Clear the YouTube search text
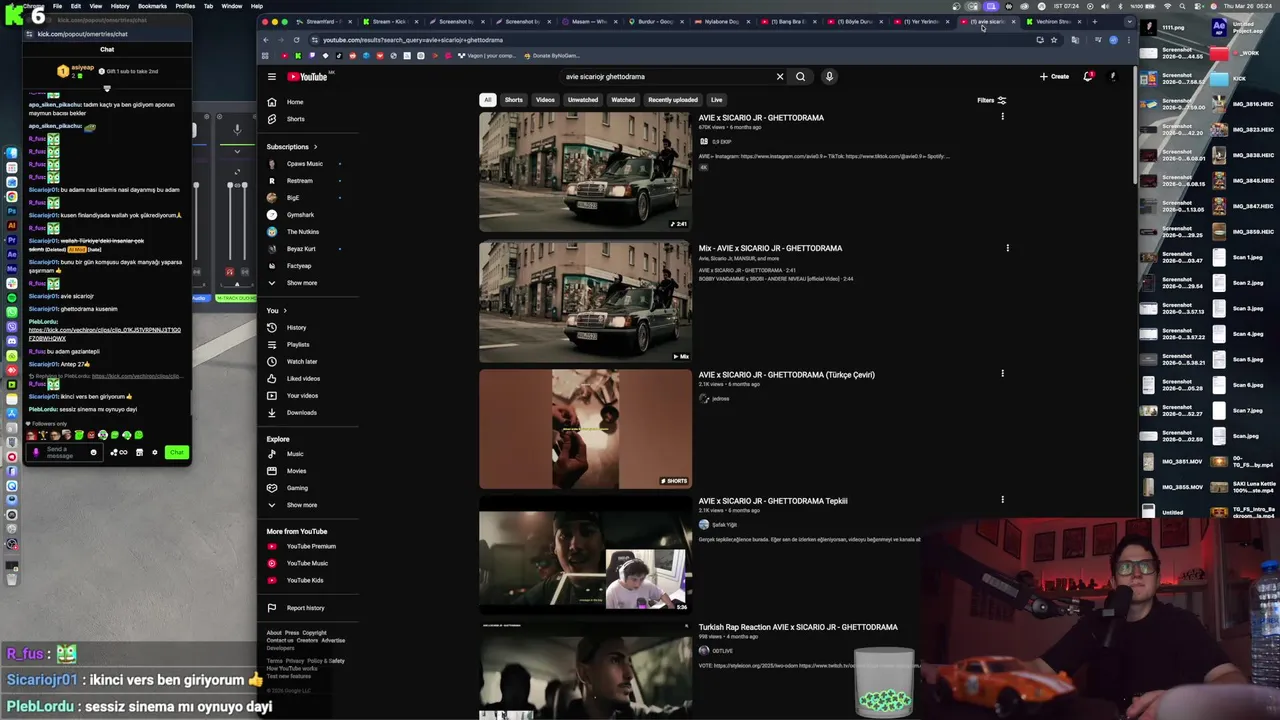 click(x=780, y=76)
